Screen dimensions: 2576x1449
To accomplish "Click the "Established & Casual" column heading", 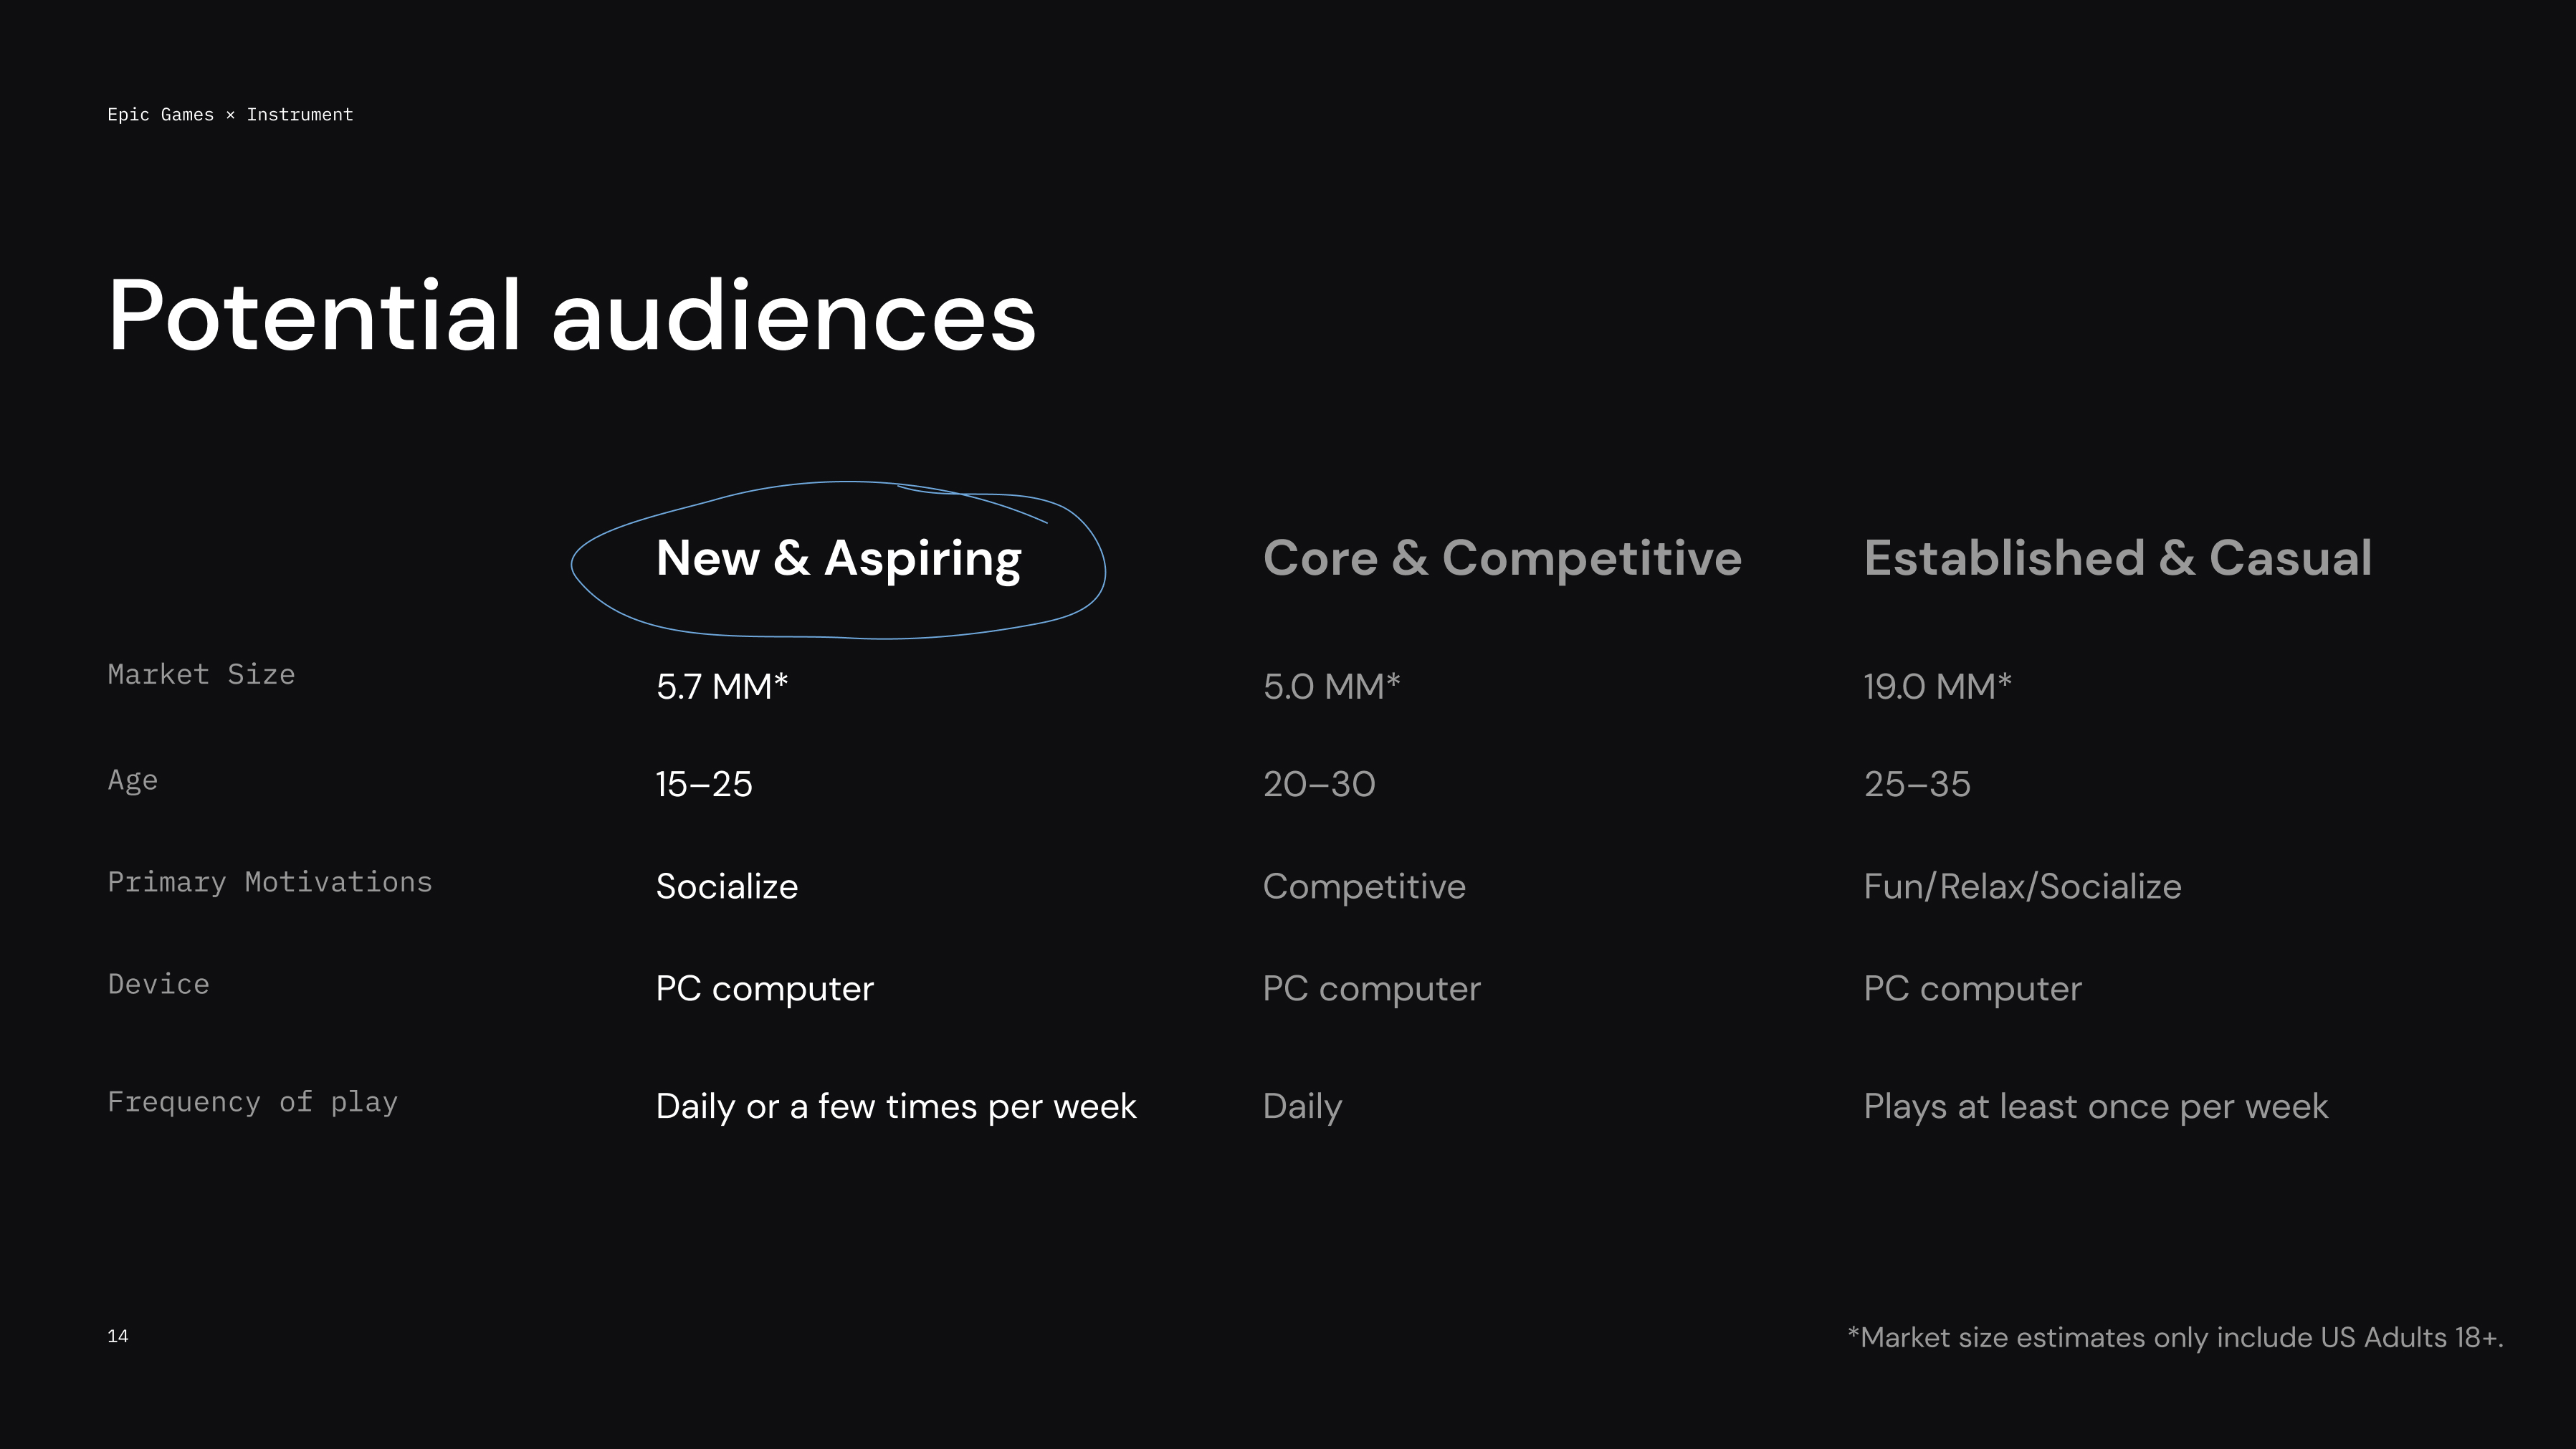I will pos(2117,558).
